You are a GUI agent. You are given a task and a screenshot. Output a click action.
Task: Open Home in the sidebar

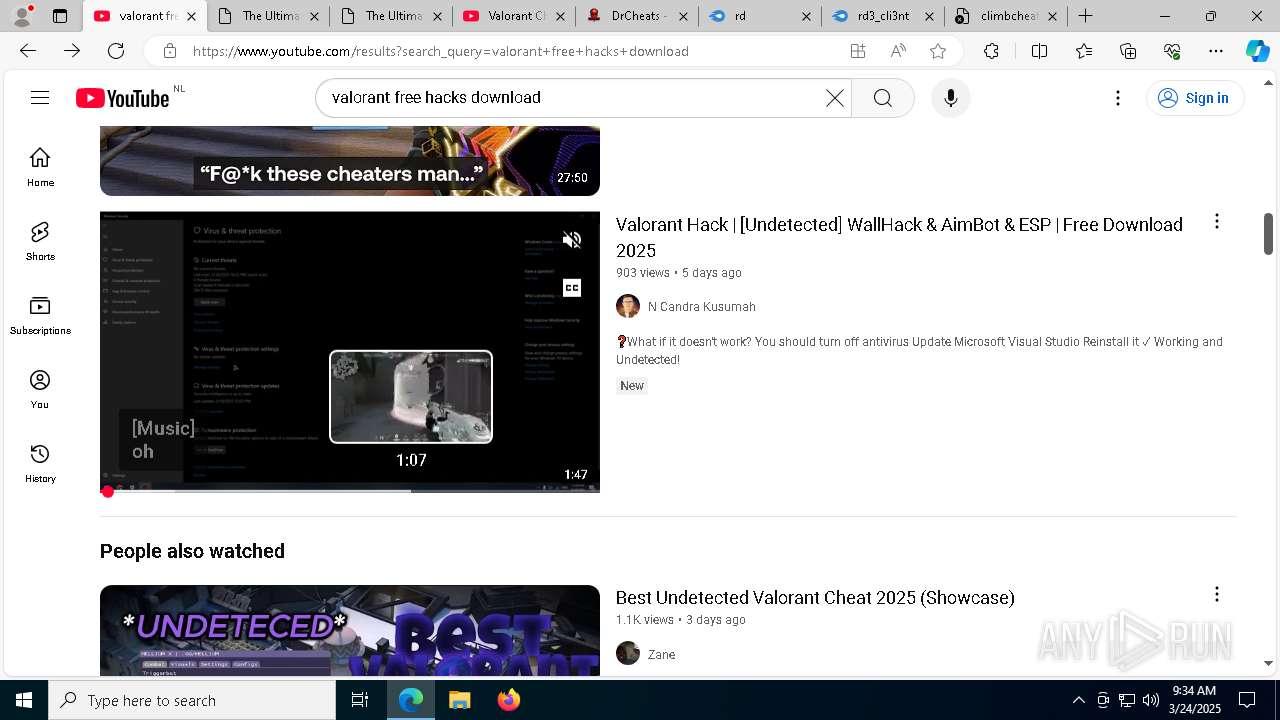pos(40,167)
